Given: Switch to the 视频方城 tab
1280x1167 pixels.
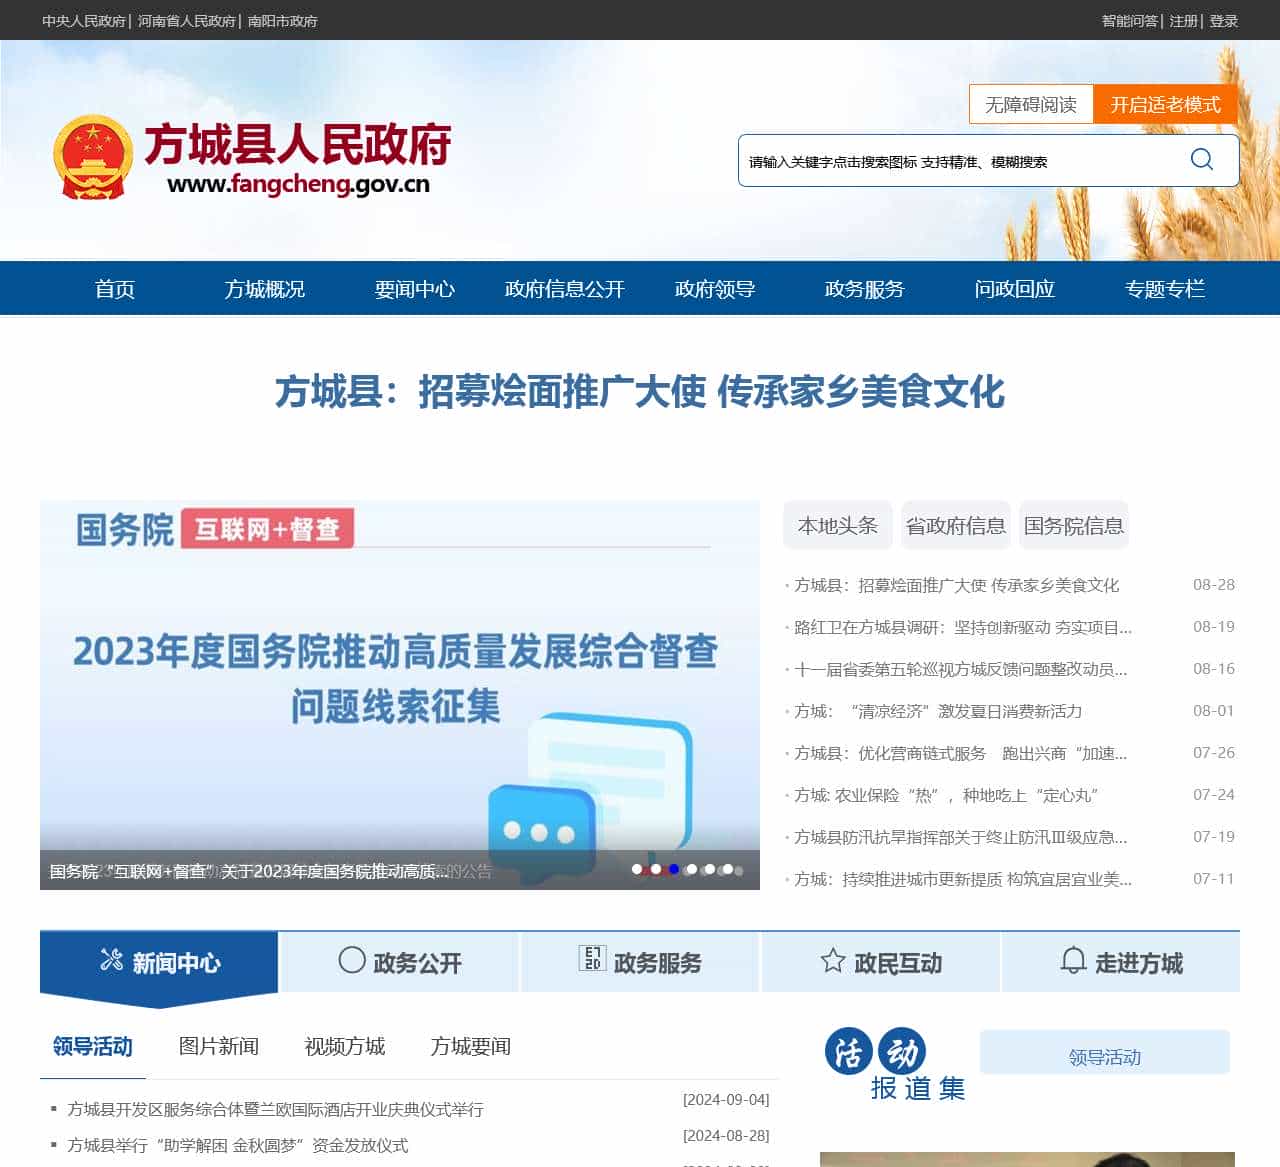Looking at the screenshot, I should [345, 1046].
